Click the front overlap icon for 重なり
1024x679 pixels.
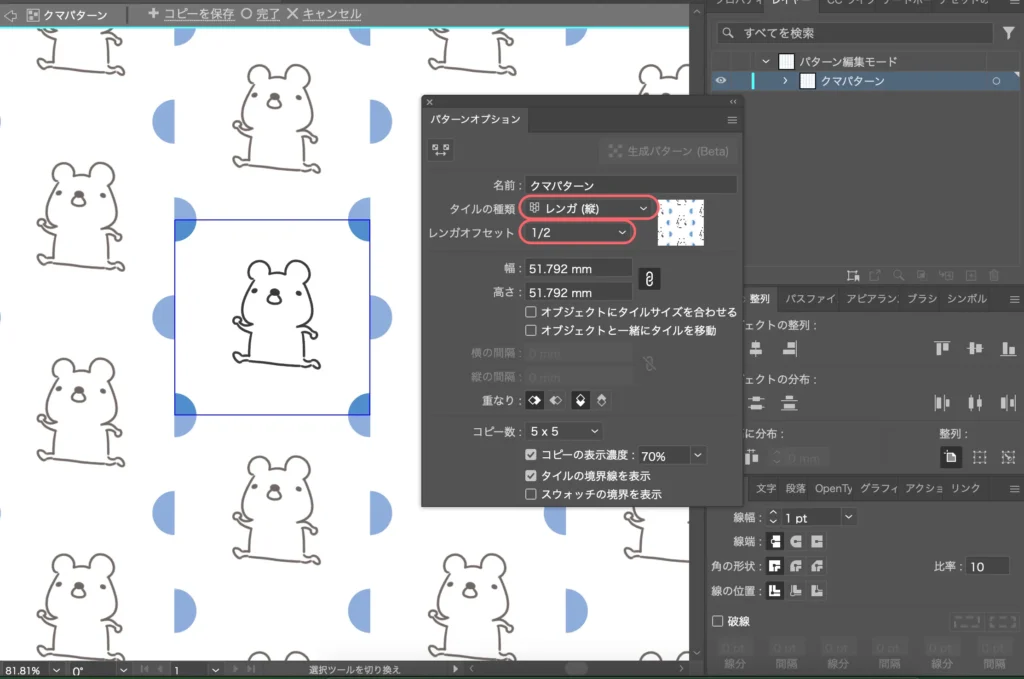coord(535,399)
